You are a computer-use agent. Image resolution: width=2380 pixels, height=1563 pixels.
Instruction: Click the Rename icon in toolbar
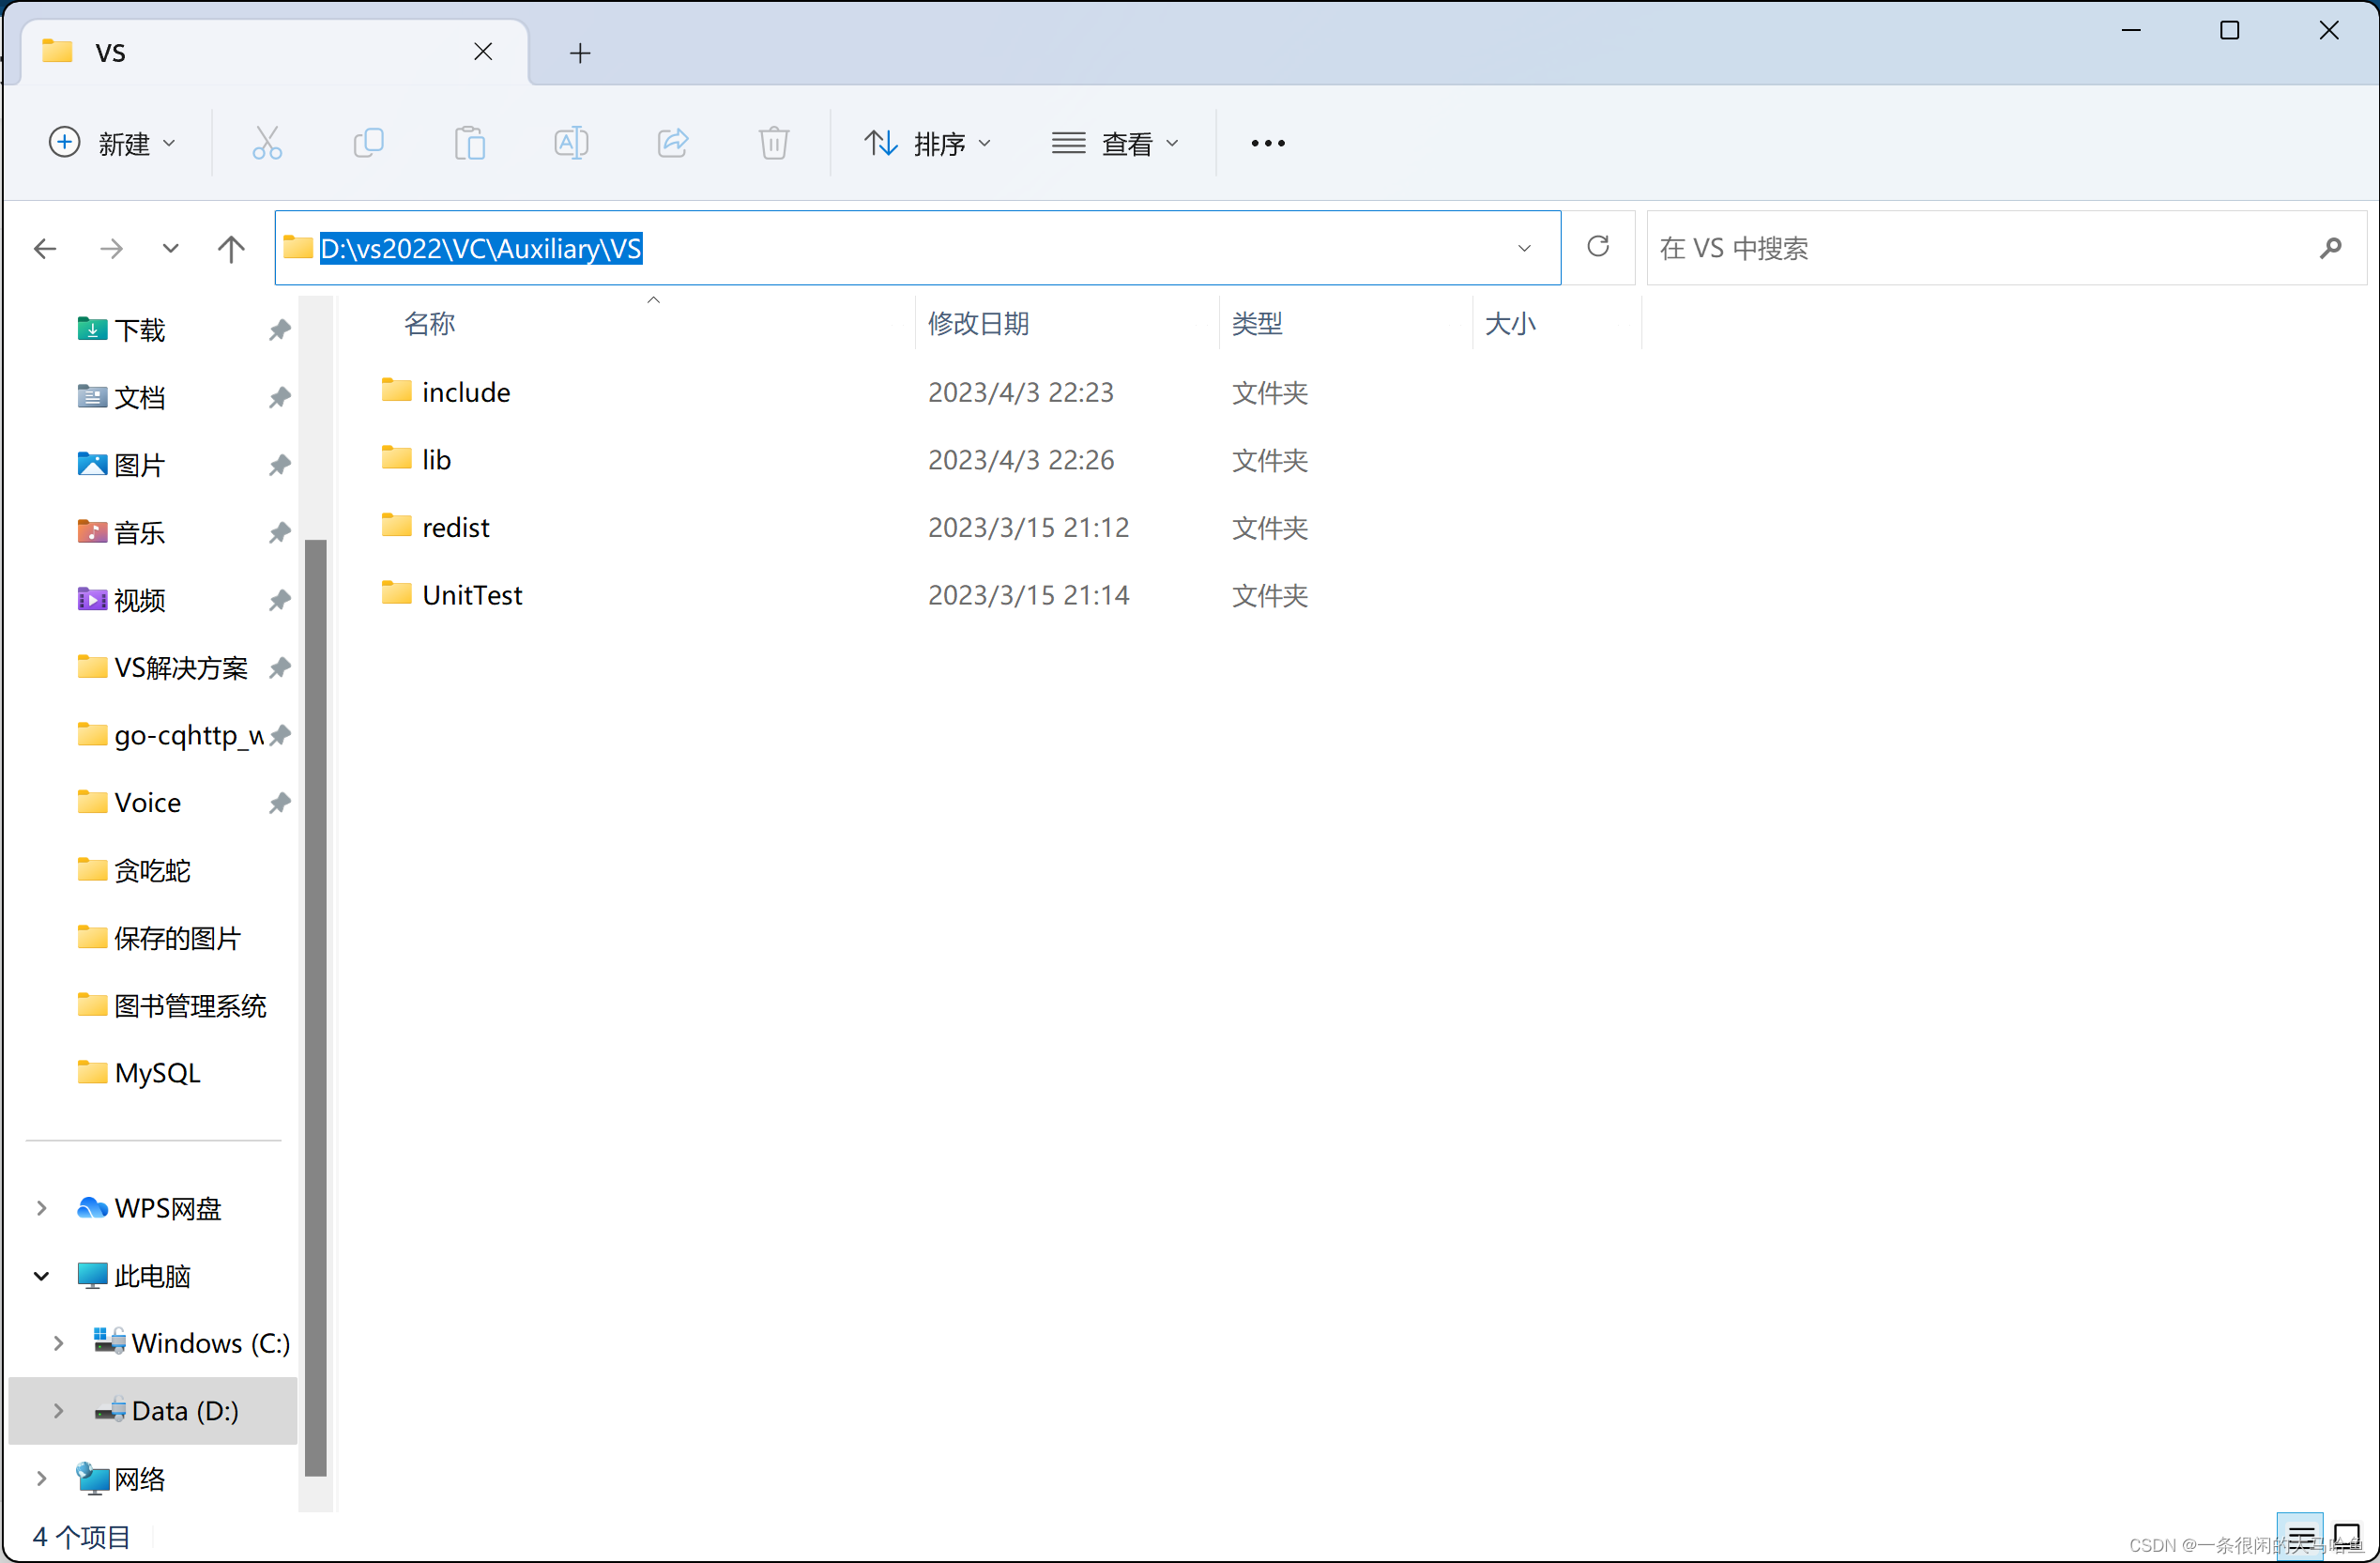(x=571, y=143)
